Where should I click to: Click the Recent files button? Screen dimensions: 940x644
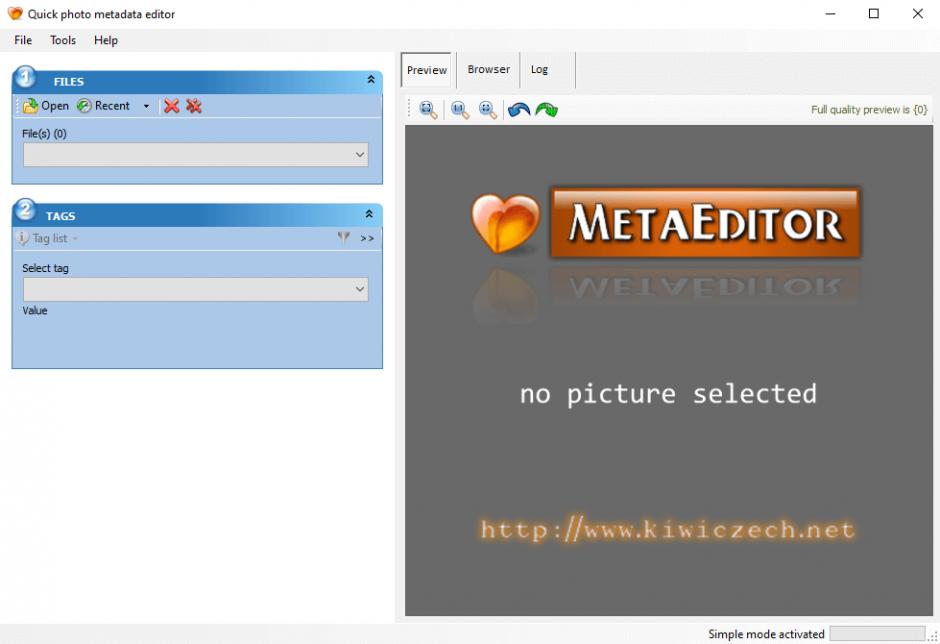pos(103,106)
